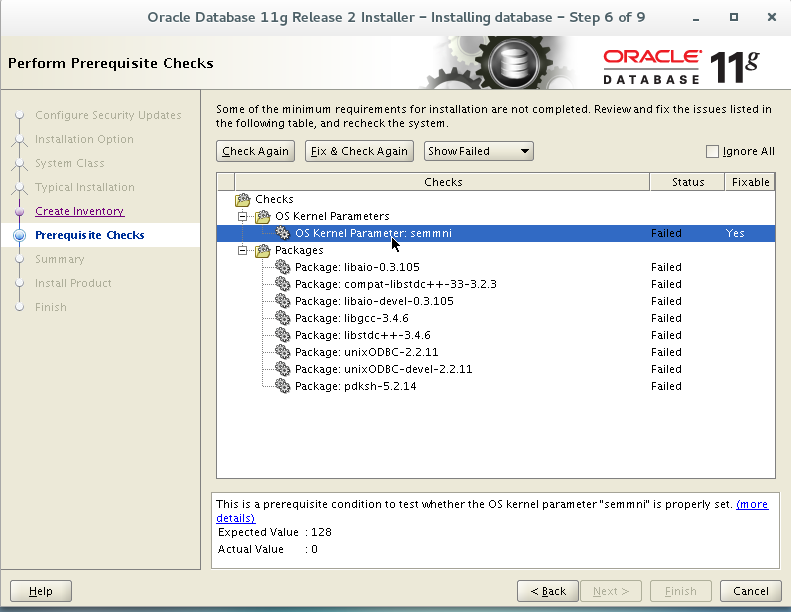Image resolution: width=791 pixels, height=612 pixels.
Task: Select row Package: libaio-0.3.105
Action: [x=496, y=267]
